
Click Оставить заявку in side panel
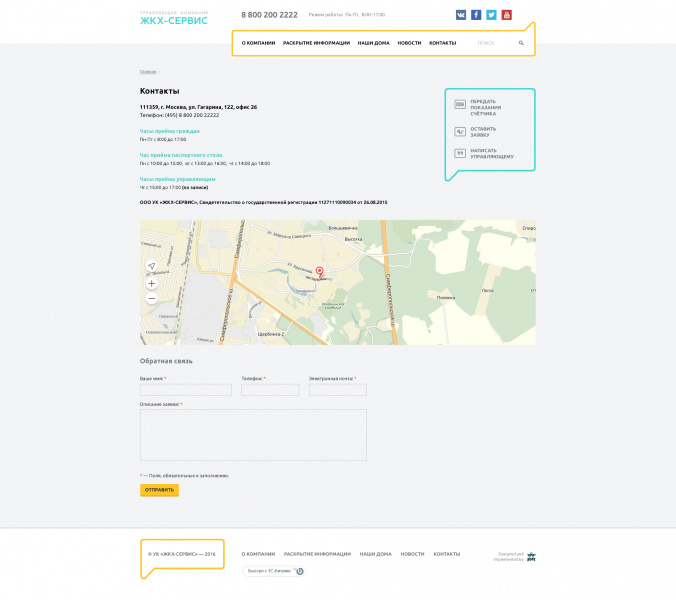483,131
